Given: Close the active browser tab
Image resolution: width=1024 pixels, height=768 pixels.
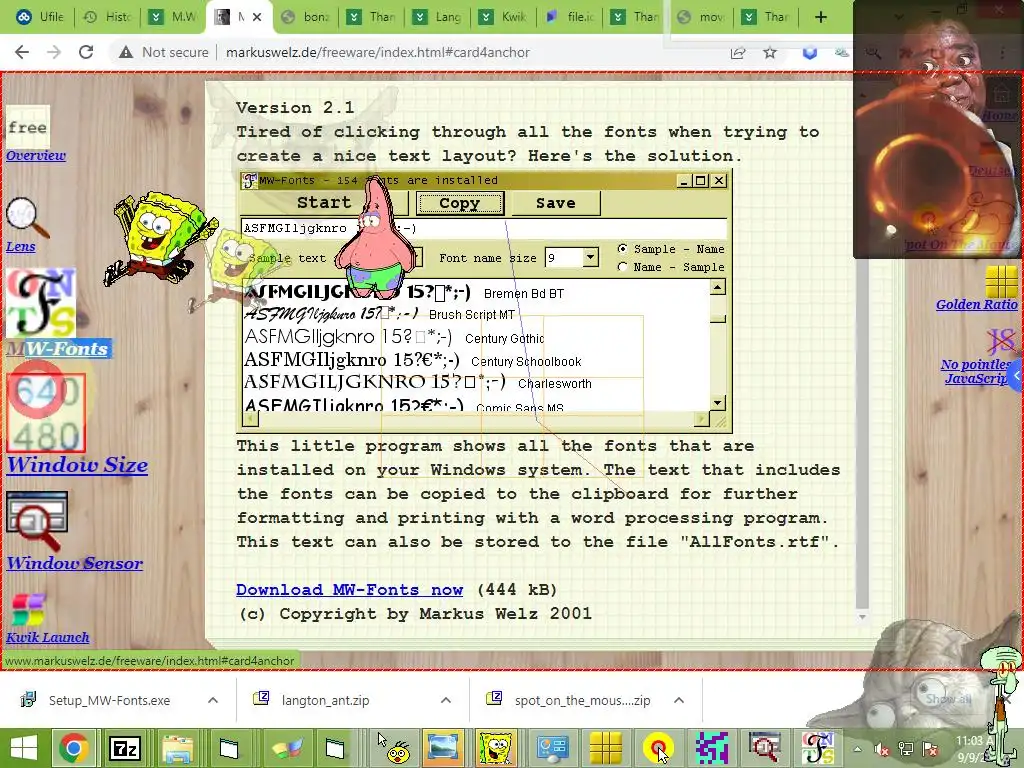Looking at the screenshot, I should click(x=257, y=17).
